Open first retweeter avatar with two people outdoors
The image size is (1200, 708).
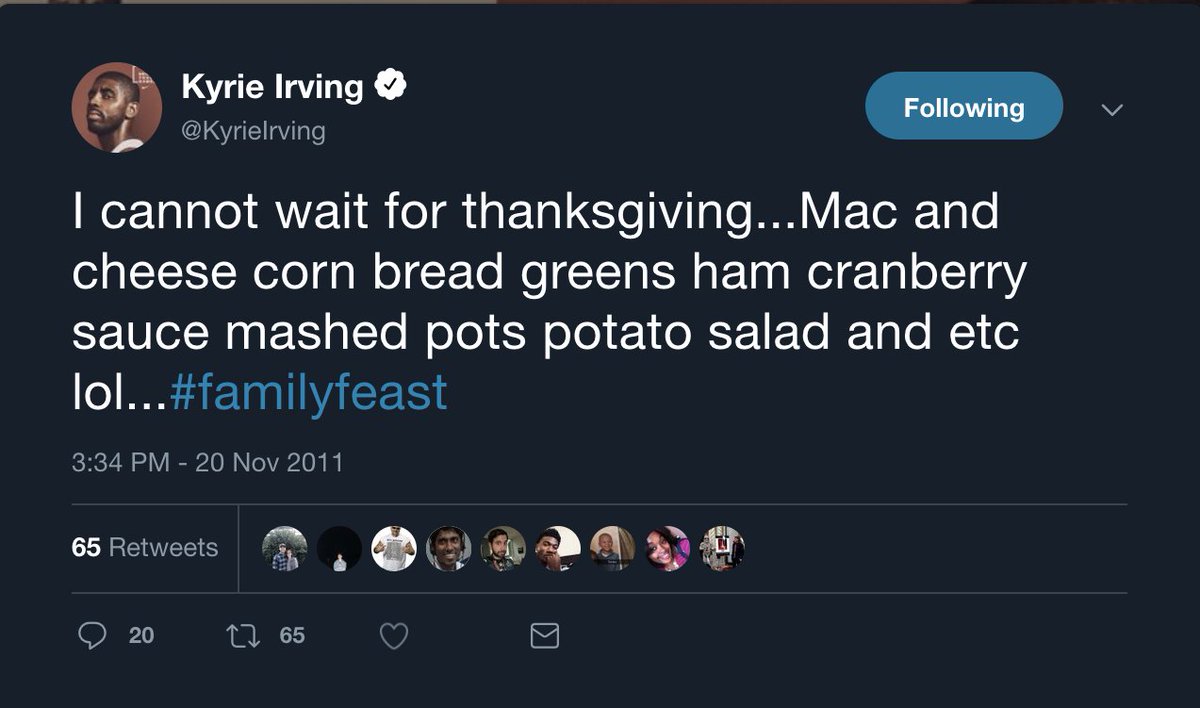click(x=284, y=548)
